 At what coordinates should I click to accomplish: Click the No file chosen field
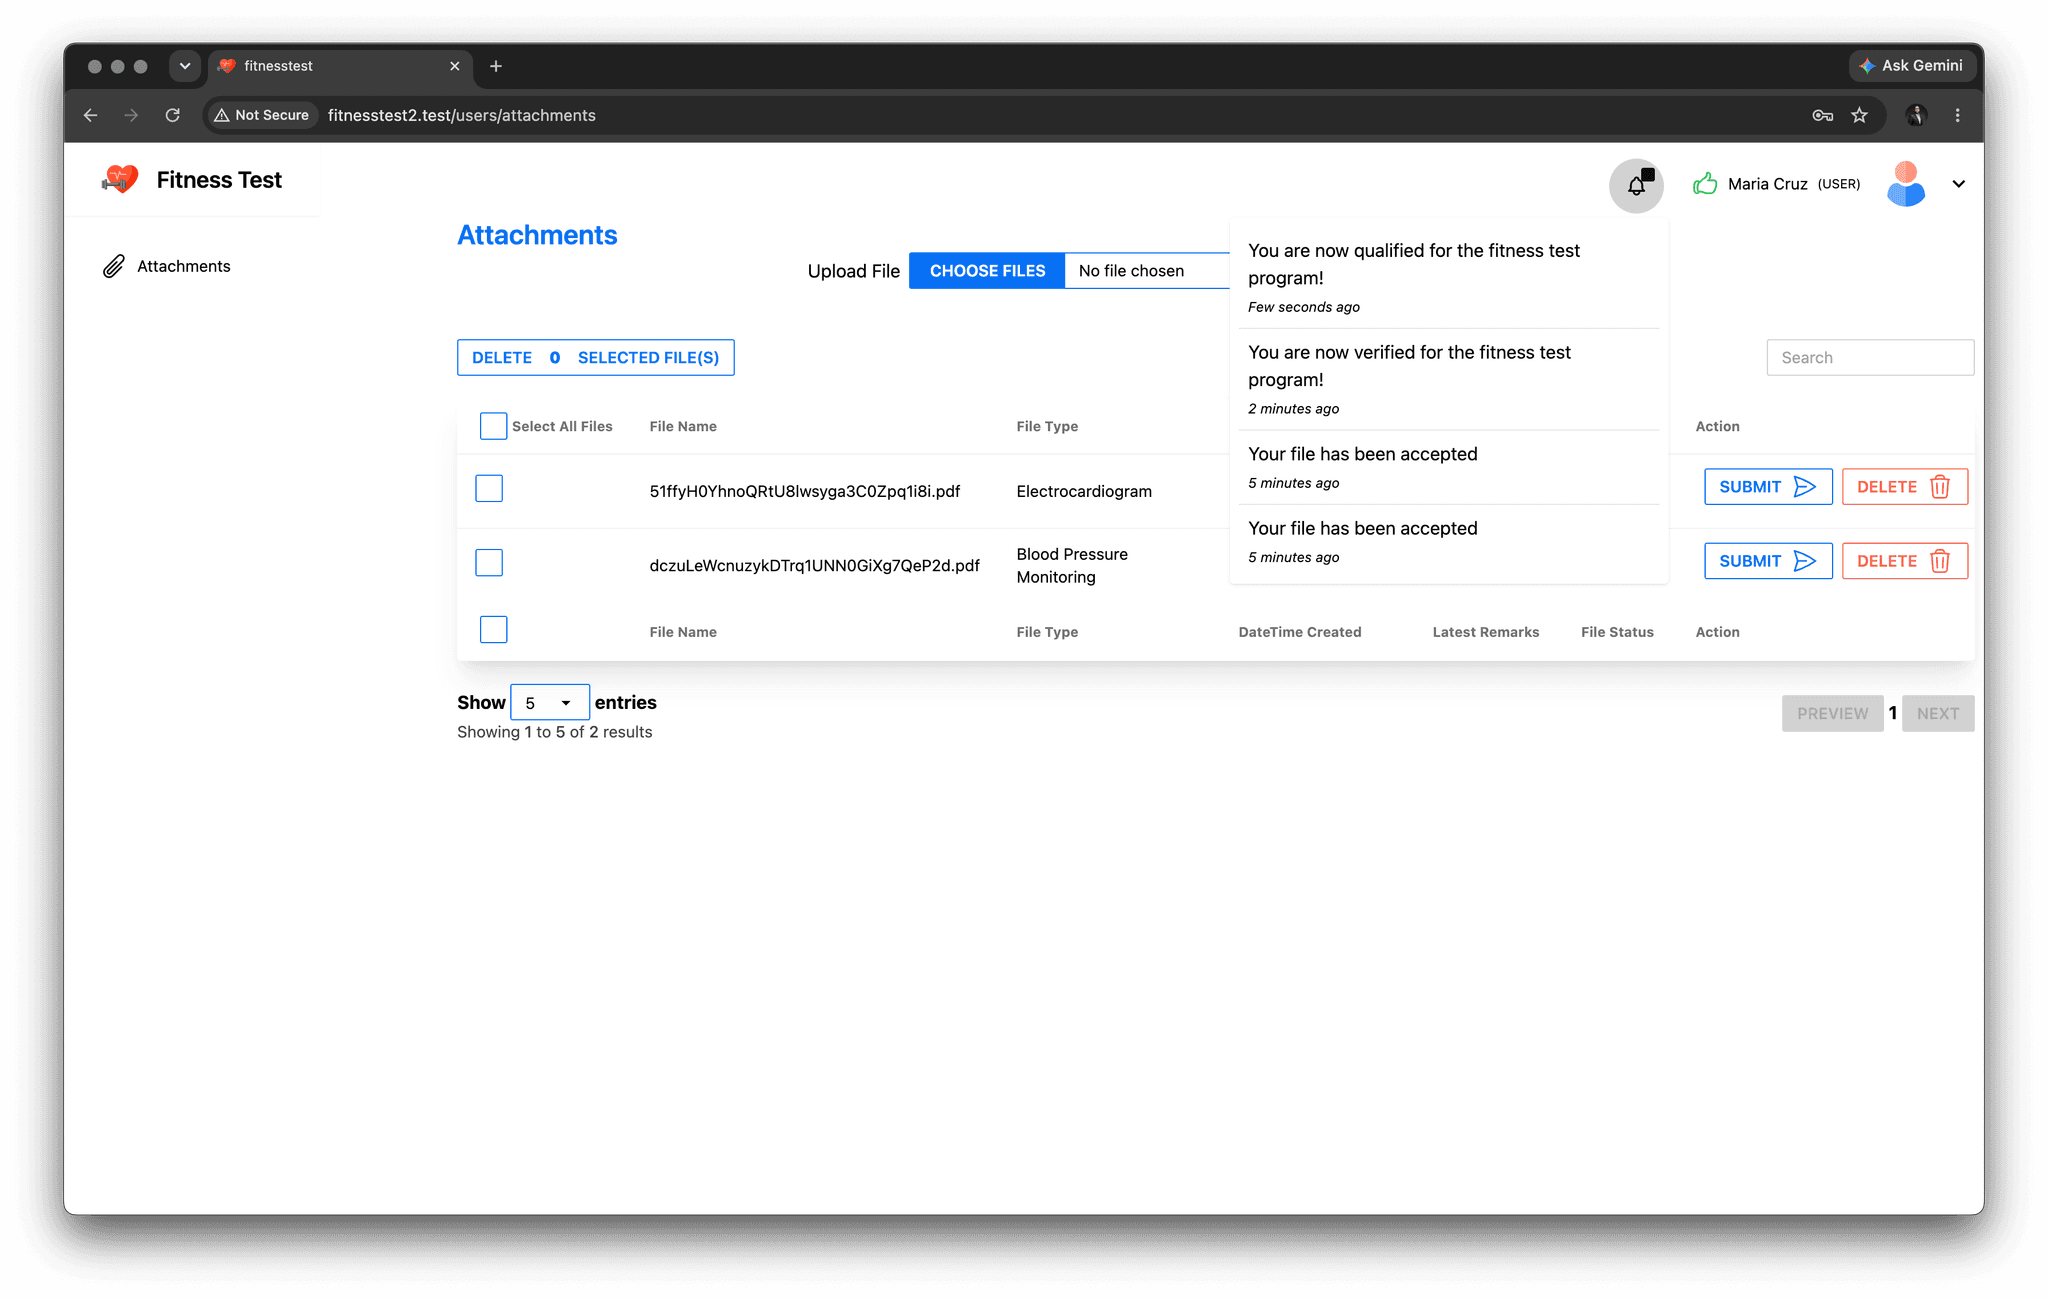coord(1147,271)
